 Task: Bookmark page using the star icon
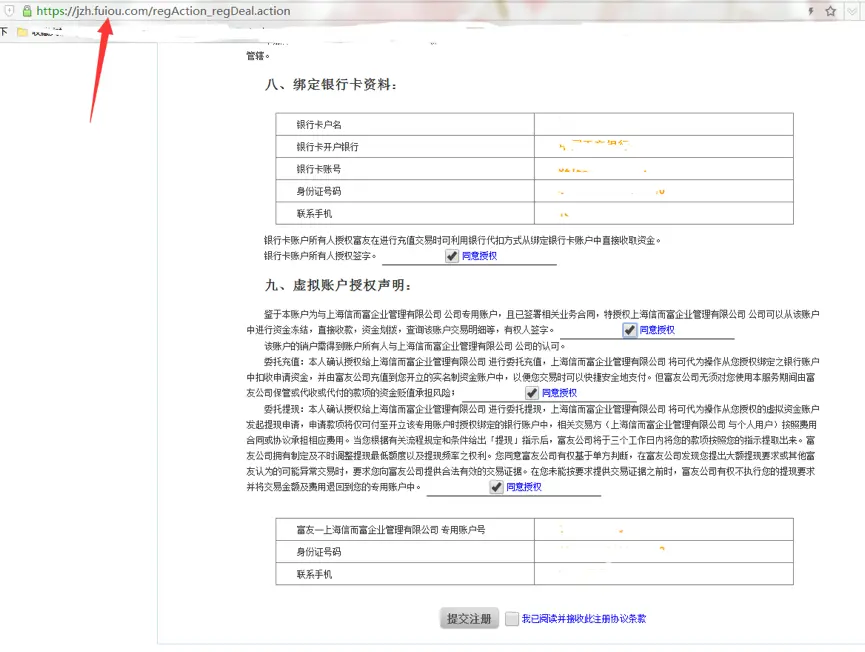click(830, 11)
